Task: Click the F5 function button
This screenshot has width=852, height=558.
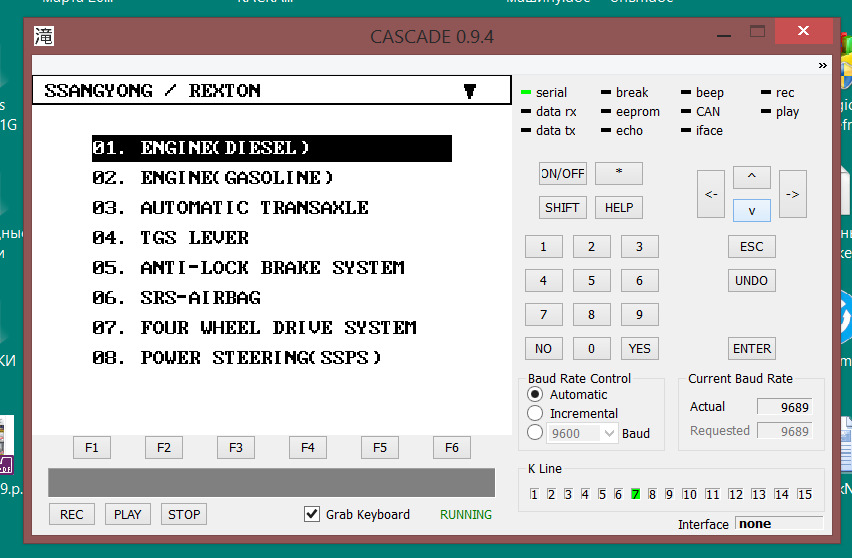Action: (380, 448)
